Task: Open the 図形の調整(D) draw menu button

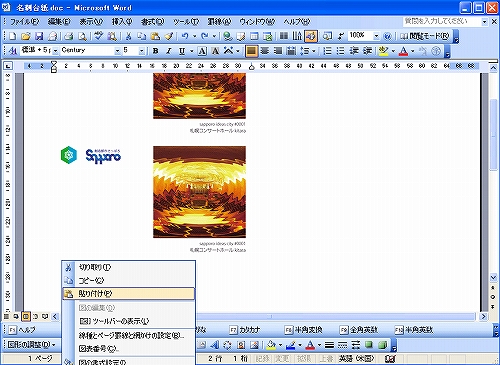Action: click(x=31, y=344)
